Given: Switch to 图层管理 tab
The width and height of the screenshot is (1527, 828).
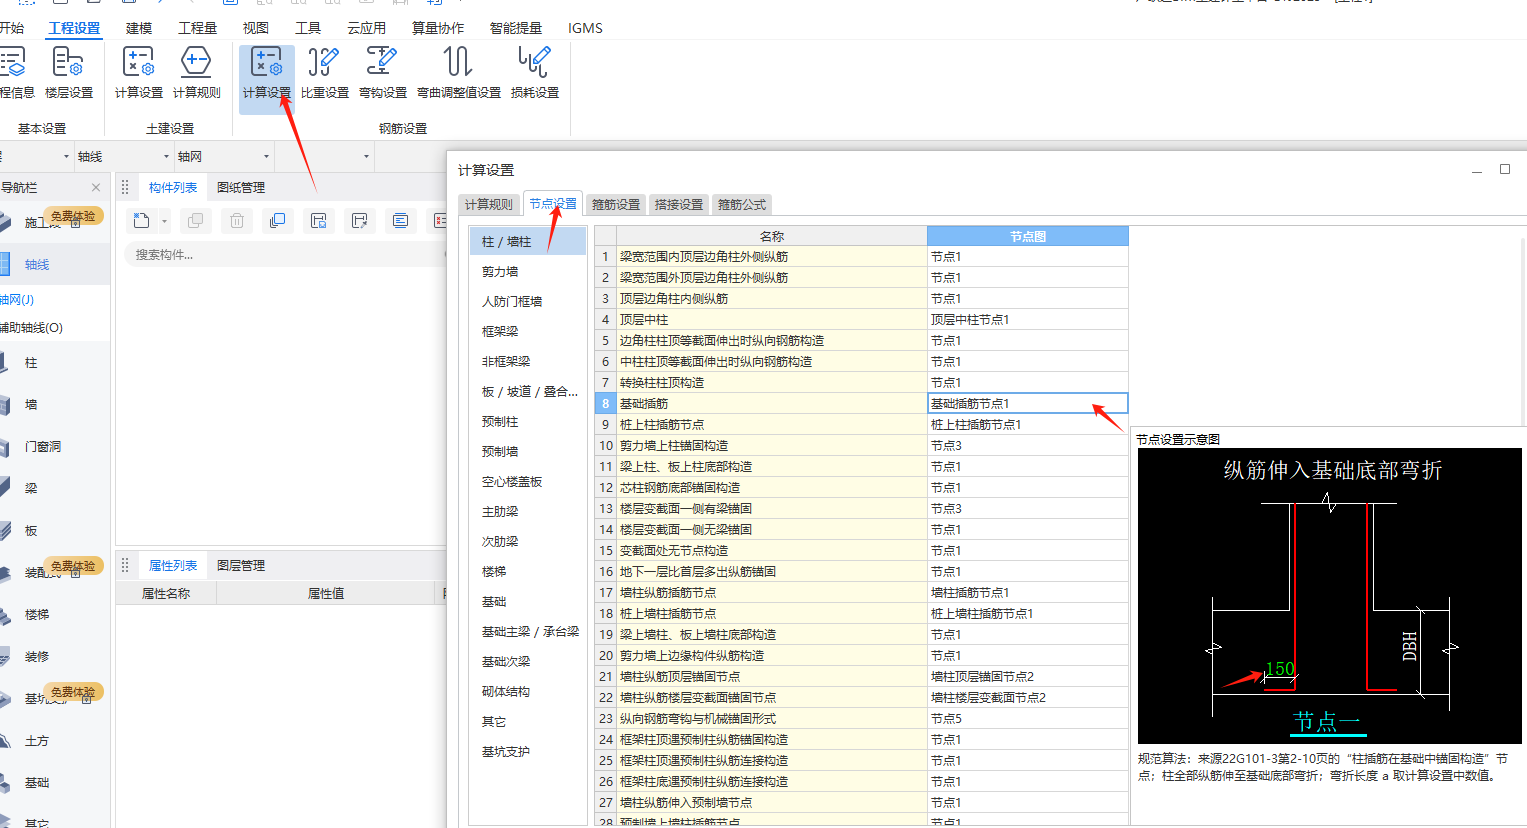Looking at the screenshot, I should (241, 565).
